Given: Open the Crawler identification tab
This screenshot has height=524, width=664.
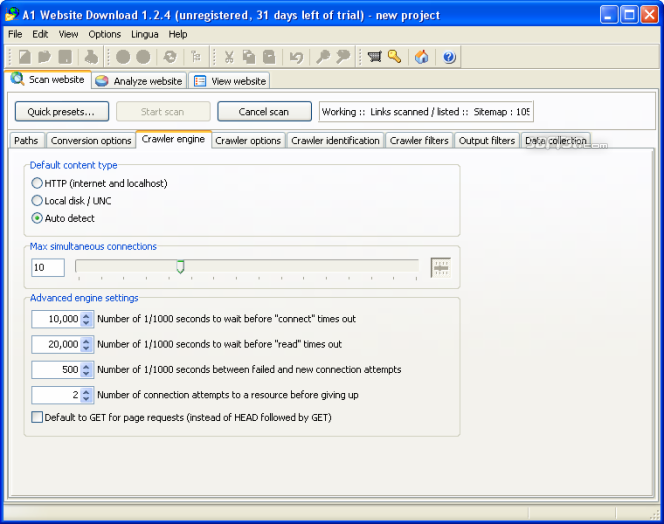Looking at the screenshot, I should coord(335,141).
